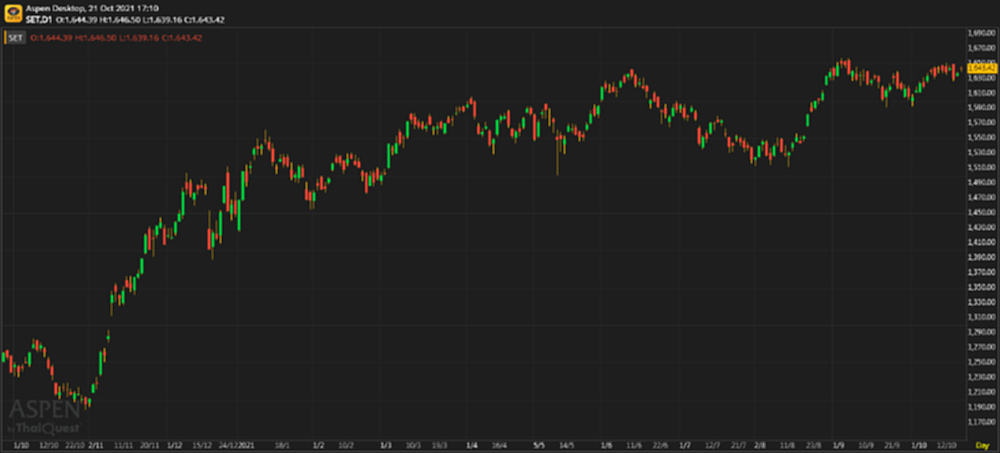This screenshot has height=453, width=1000.
Task: Click the 18/1 date axis label
Action: point(283,444)
